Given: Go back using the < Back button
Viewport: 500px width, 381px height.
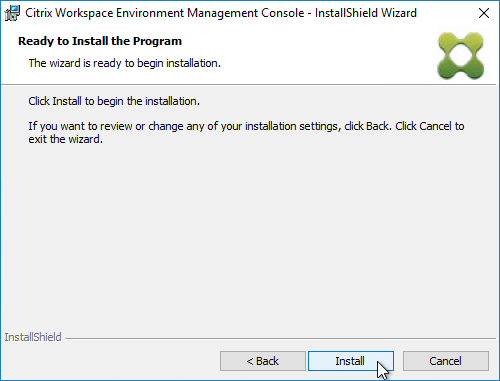Looking at the screenshot, I should click(x=263, y=361).
